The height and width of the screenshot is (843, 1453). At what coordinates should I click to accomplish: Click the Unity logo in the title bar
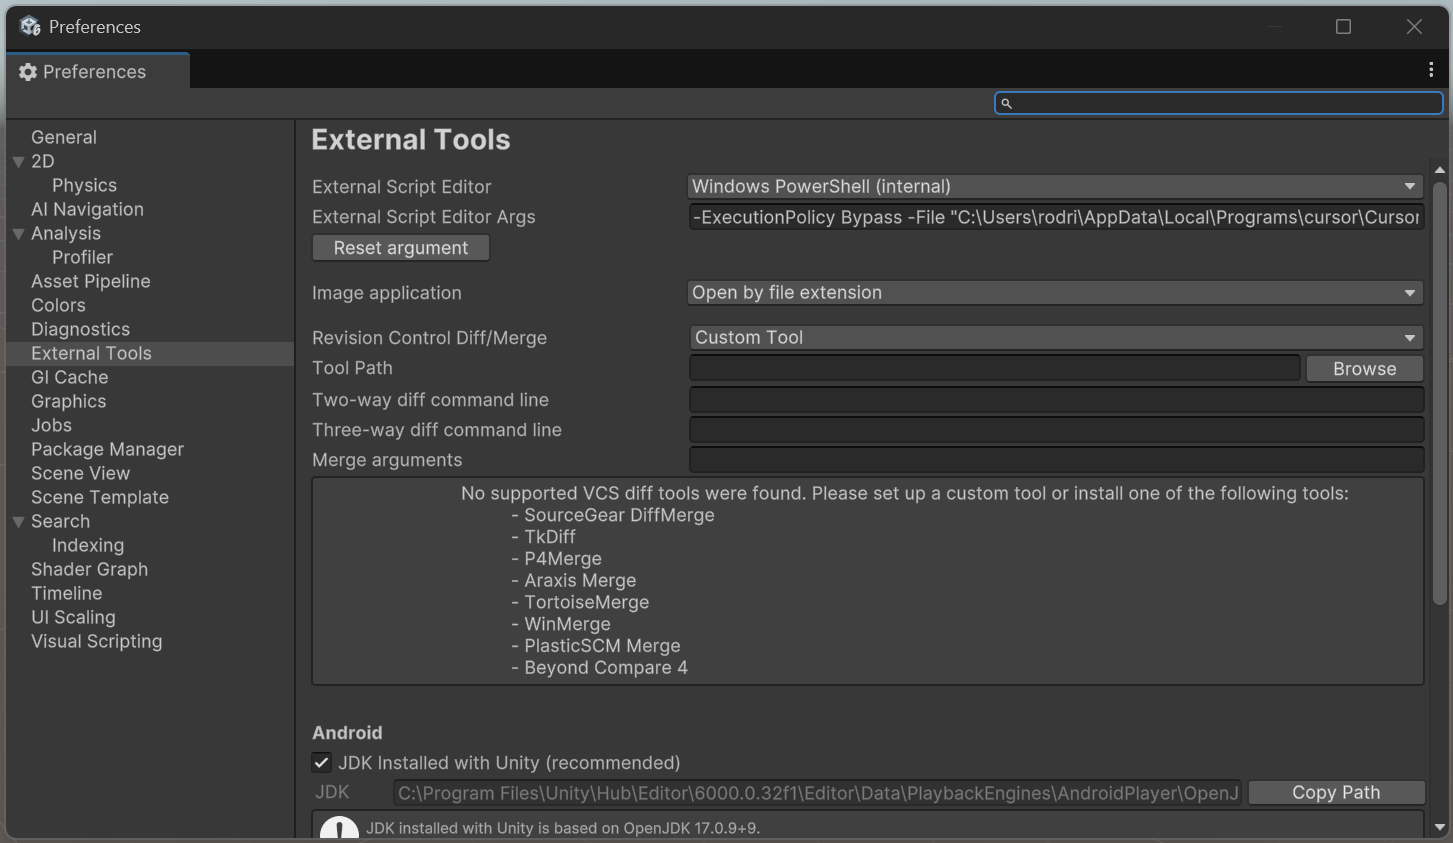(30, 26)
